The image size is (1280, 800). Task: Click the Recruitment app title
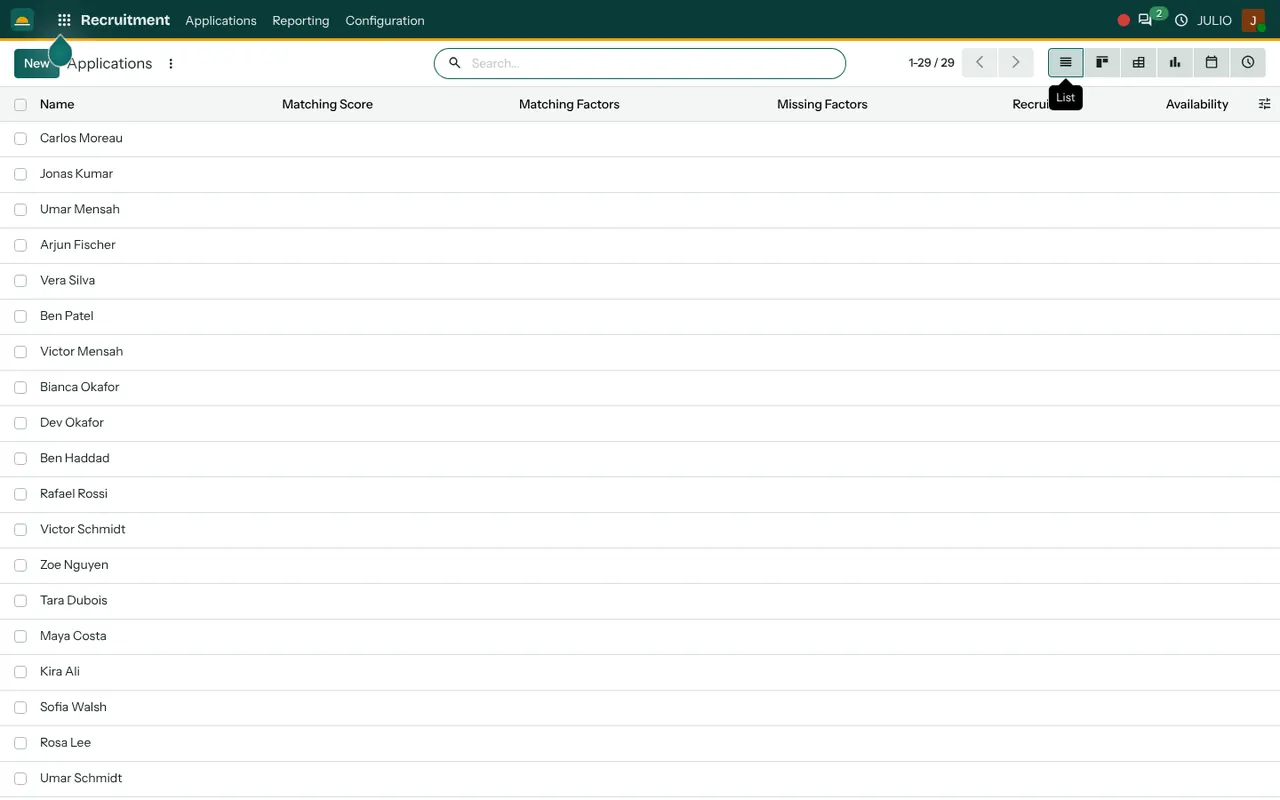pyautogui.click(x=125, y=20)
